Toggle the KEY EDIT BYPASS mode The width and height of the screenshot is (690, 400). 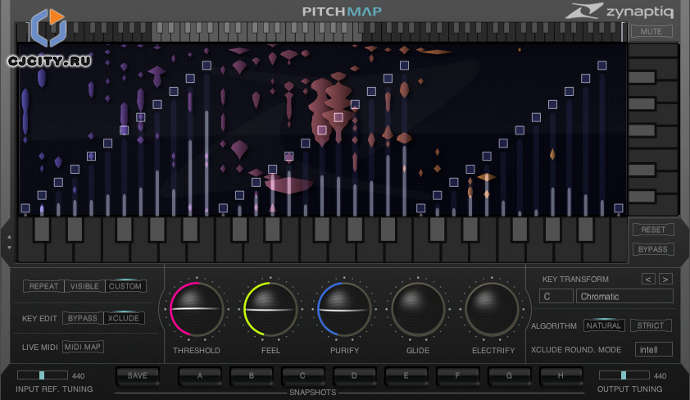[82, 318]
